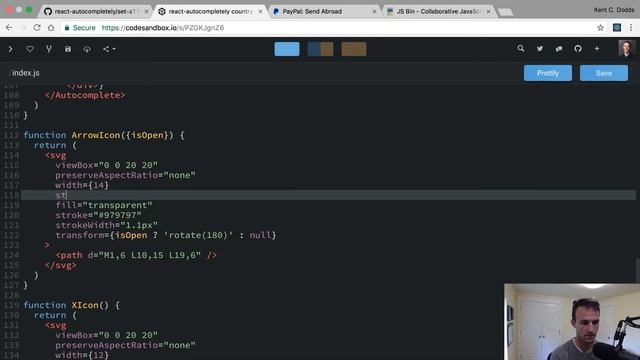Select the index.js file label
Viewport: 640px width, 360px height.
(x=25, y=73)
